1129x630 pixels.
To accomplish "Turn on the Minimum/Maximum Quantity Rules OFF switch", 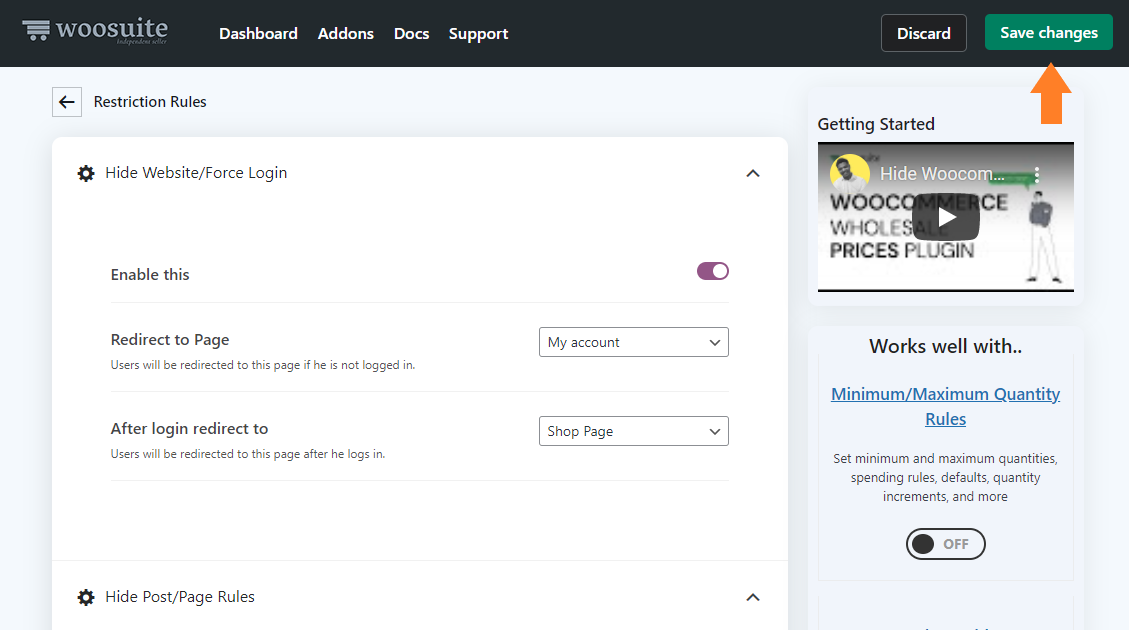I will 945,544.
